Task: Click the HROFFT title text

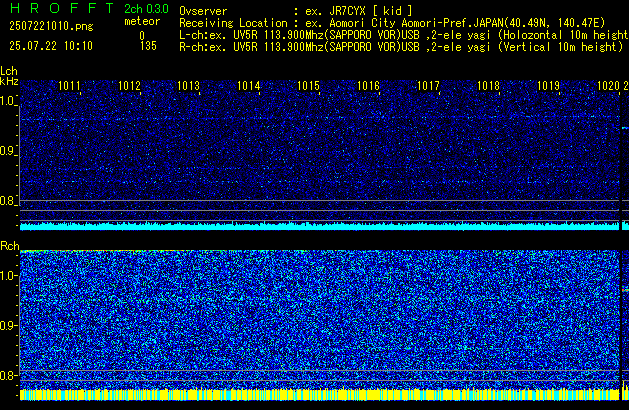Action: [62, 8]
